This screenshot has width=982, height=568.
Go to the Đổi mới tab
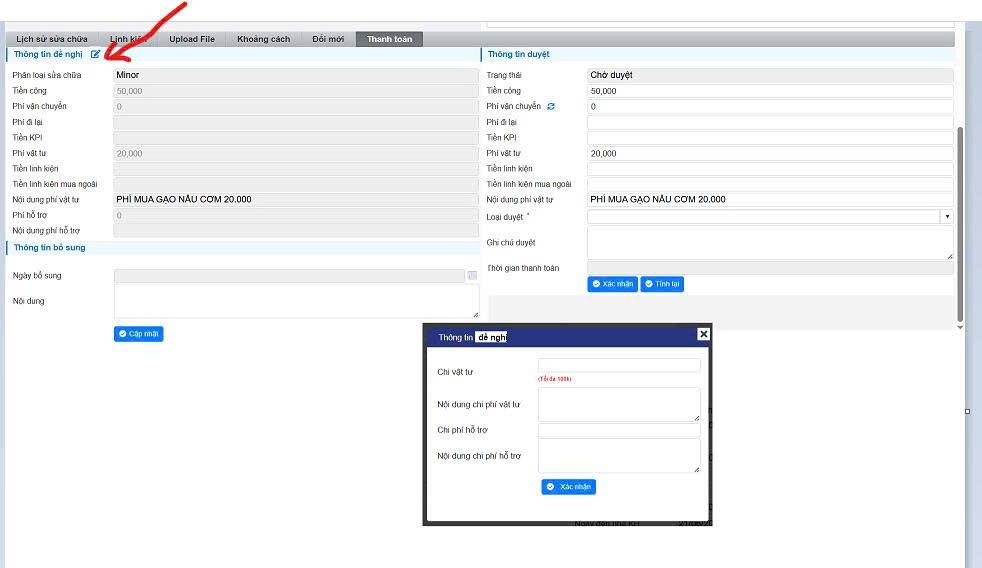[x=328, y=39]
